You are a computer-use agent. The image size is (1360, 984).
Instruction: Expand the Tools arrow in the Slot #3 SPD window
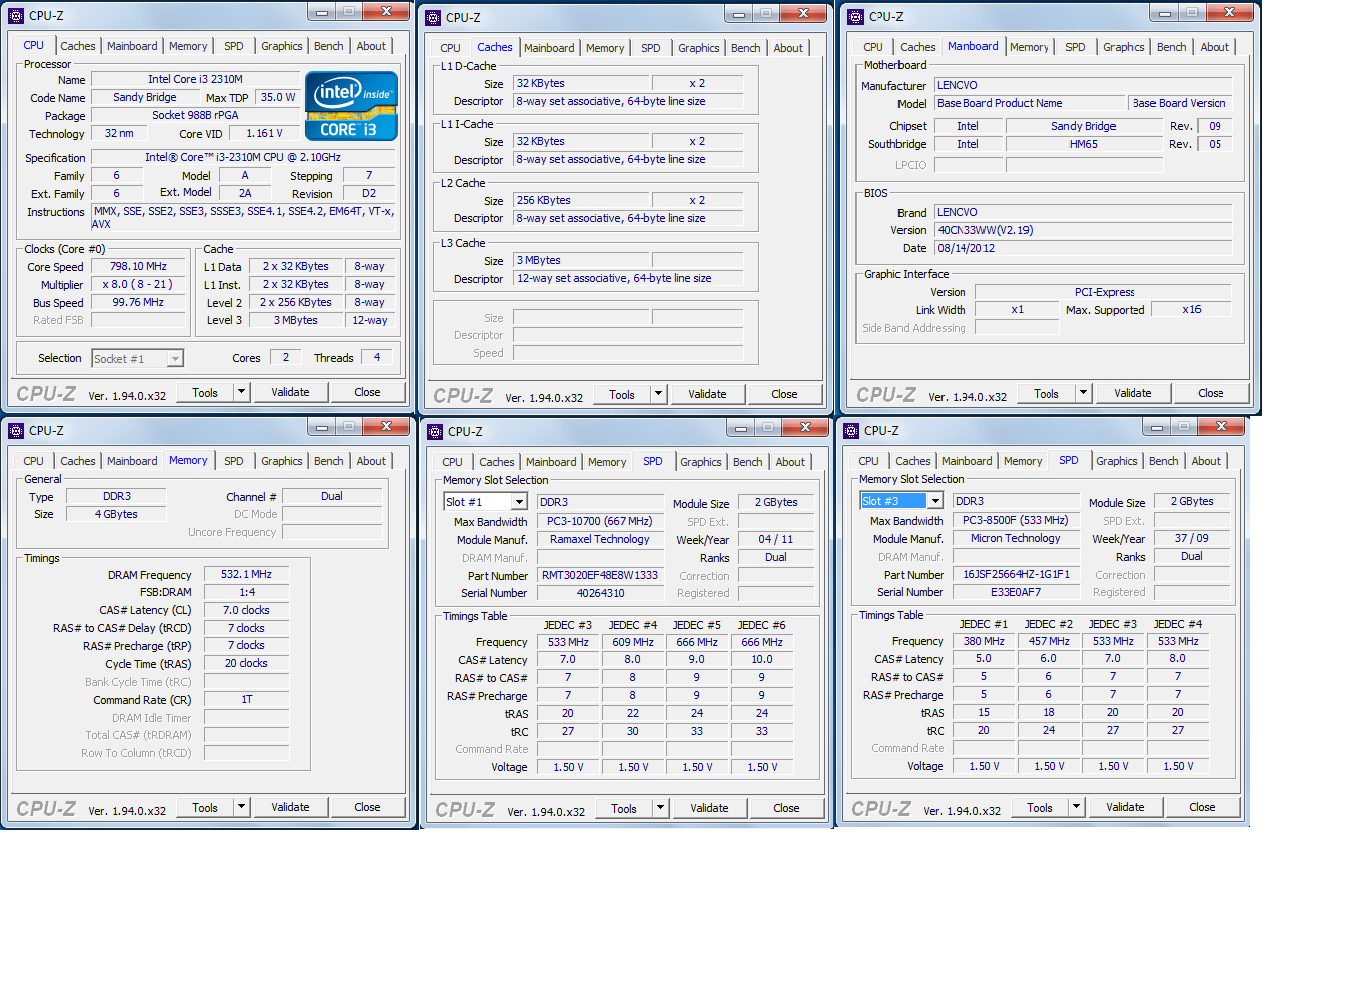(x=1076, y=807)
